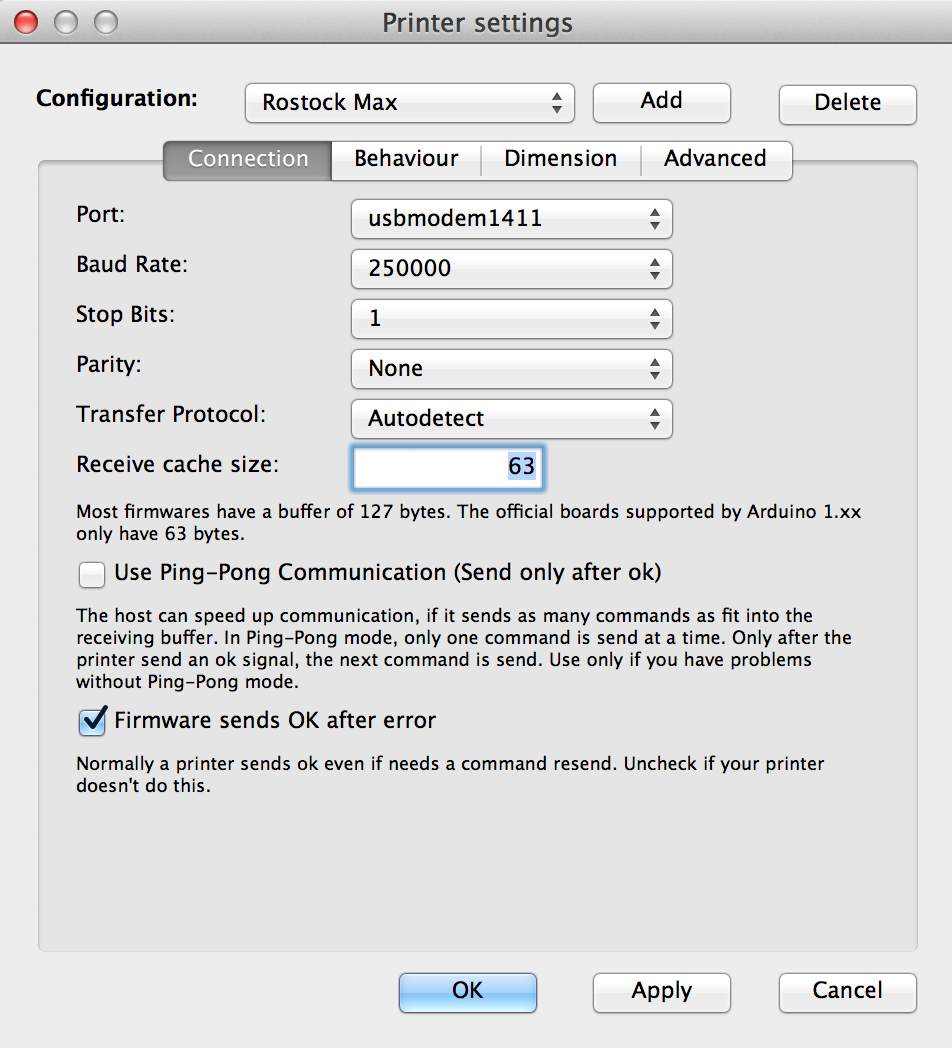This screenshot has height=1048, width=952.
Task: Click Apply to save printer settings
Action: (661, 992)
